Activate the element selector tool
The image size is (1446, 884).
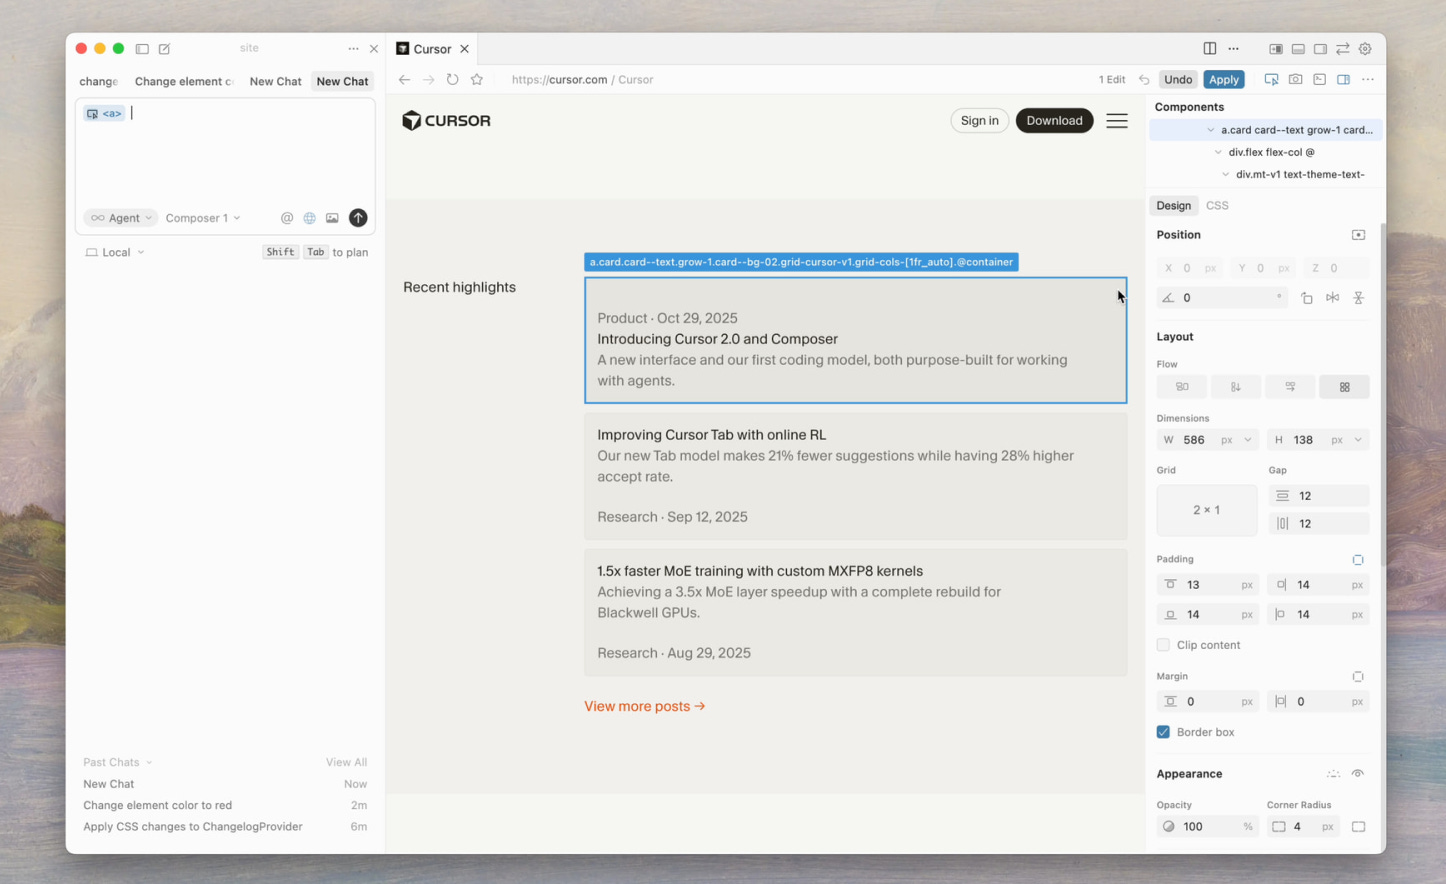click(1271, 80)
